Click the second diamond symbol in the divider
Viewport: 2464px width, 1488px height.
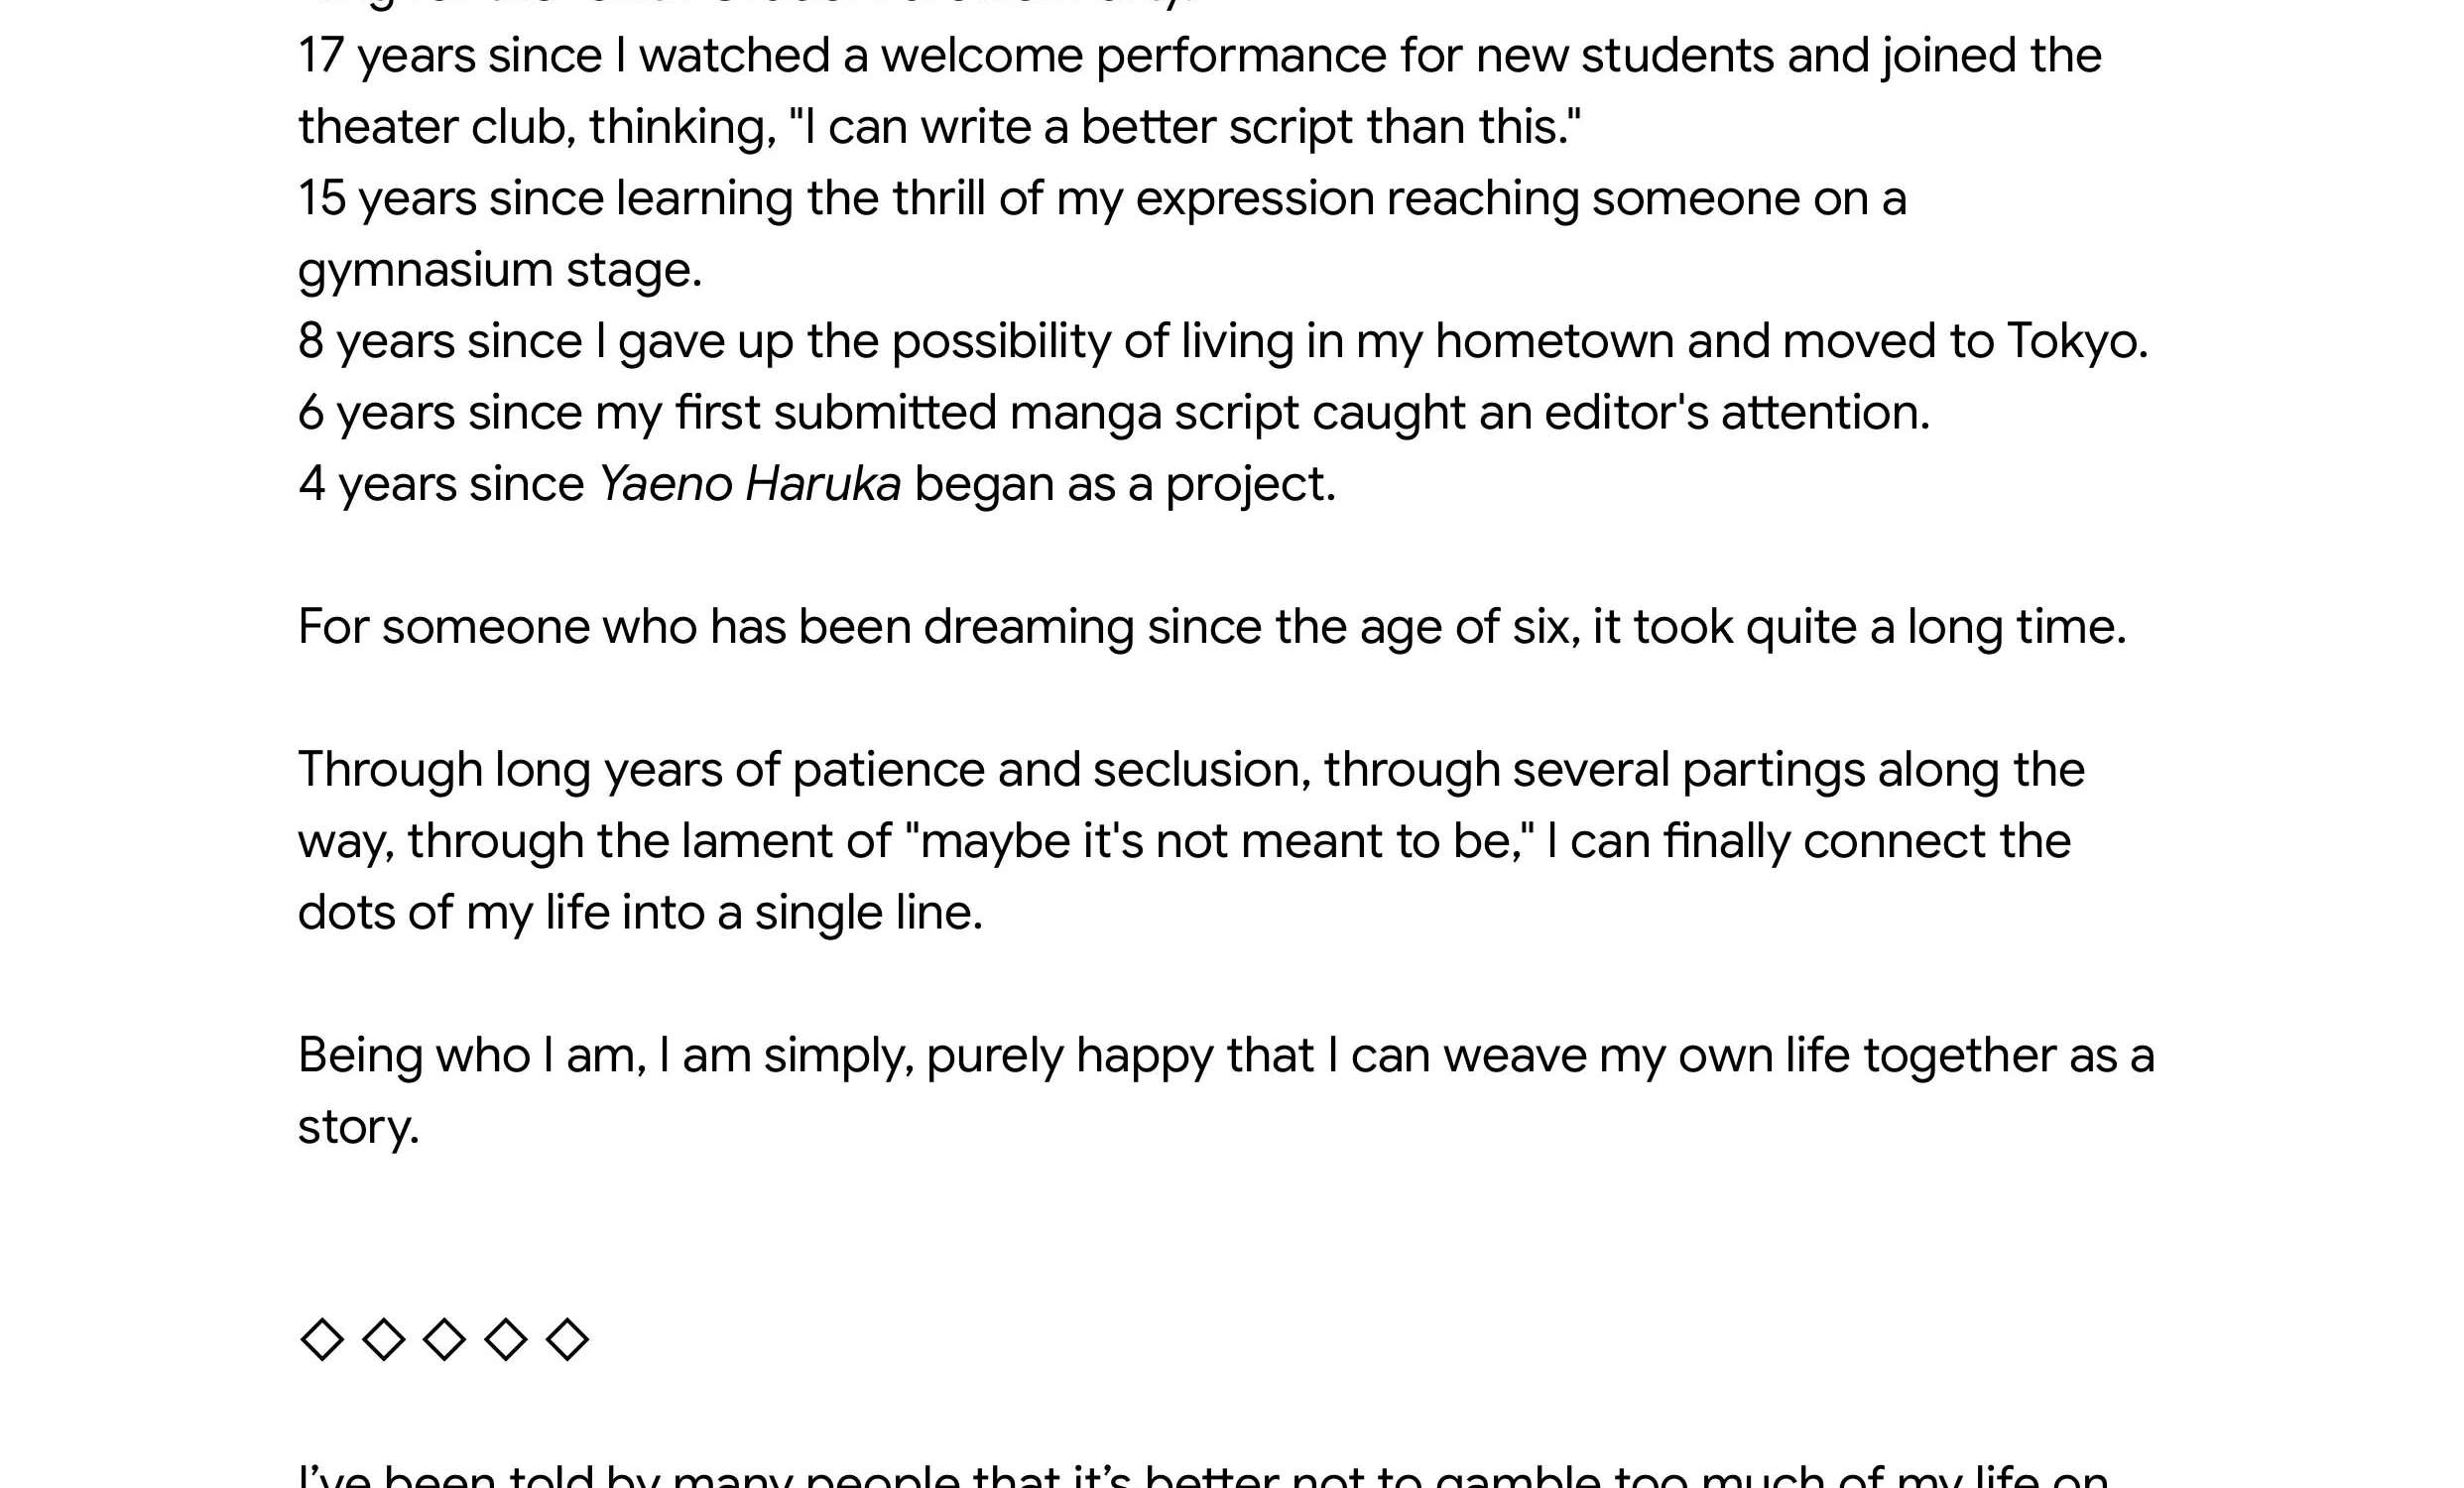[383, 1340]
